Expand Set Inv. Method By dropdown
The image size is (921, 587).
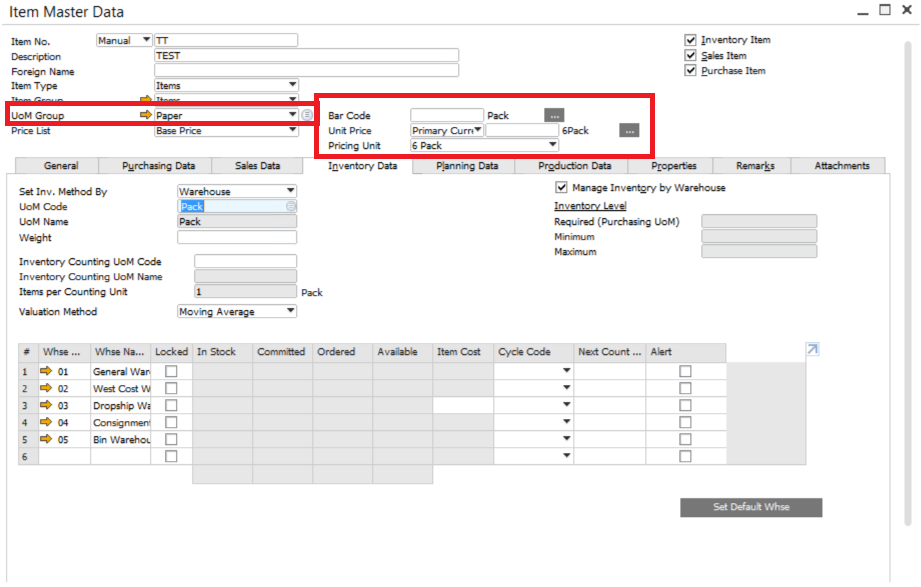click(x=291, y=191)
